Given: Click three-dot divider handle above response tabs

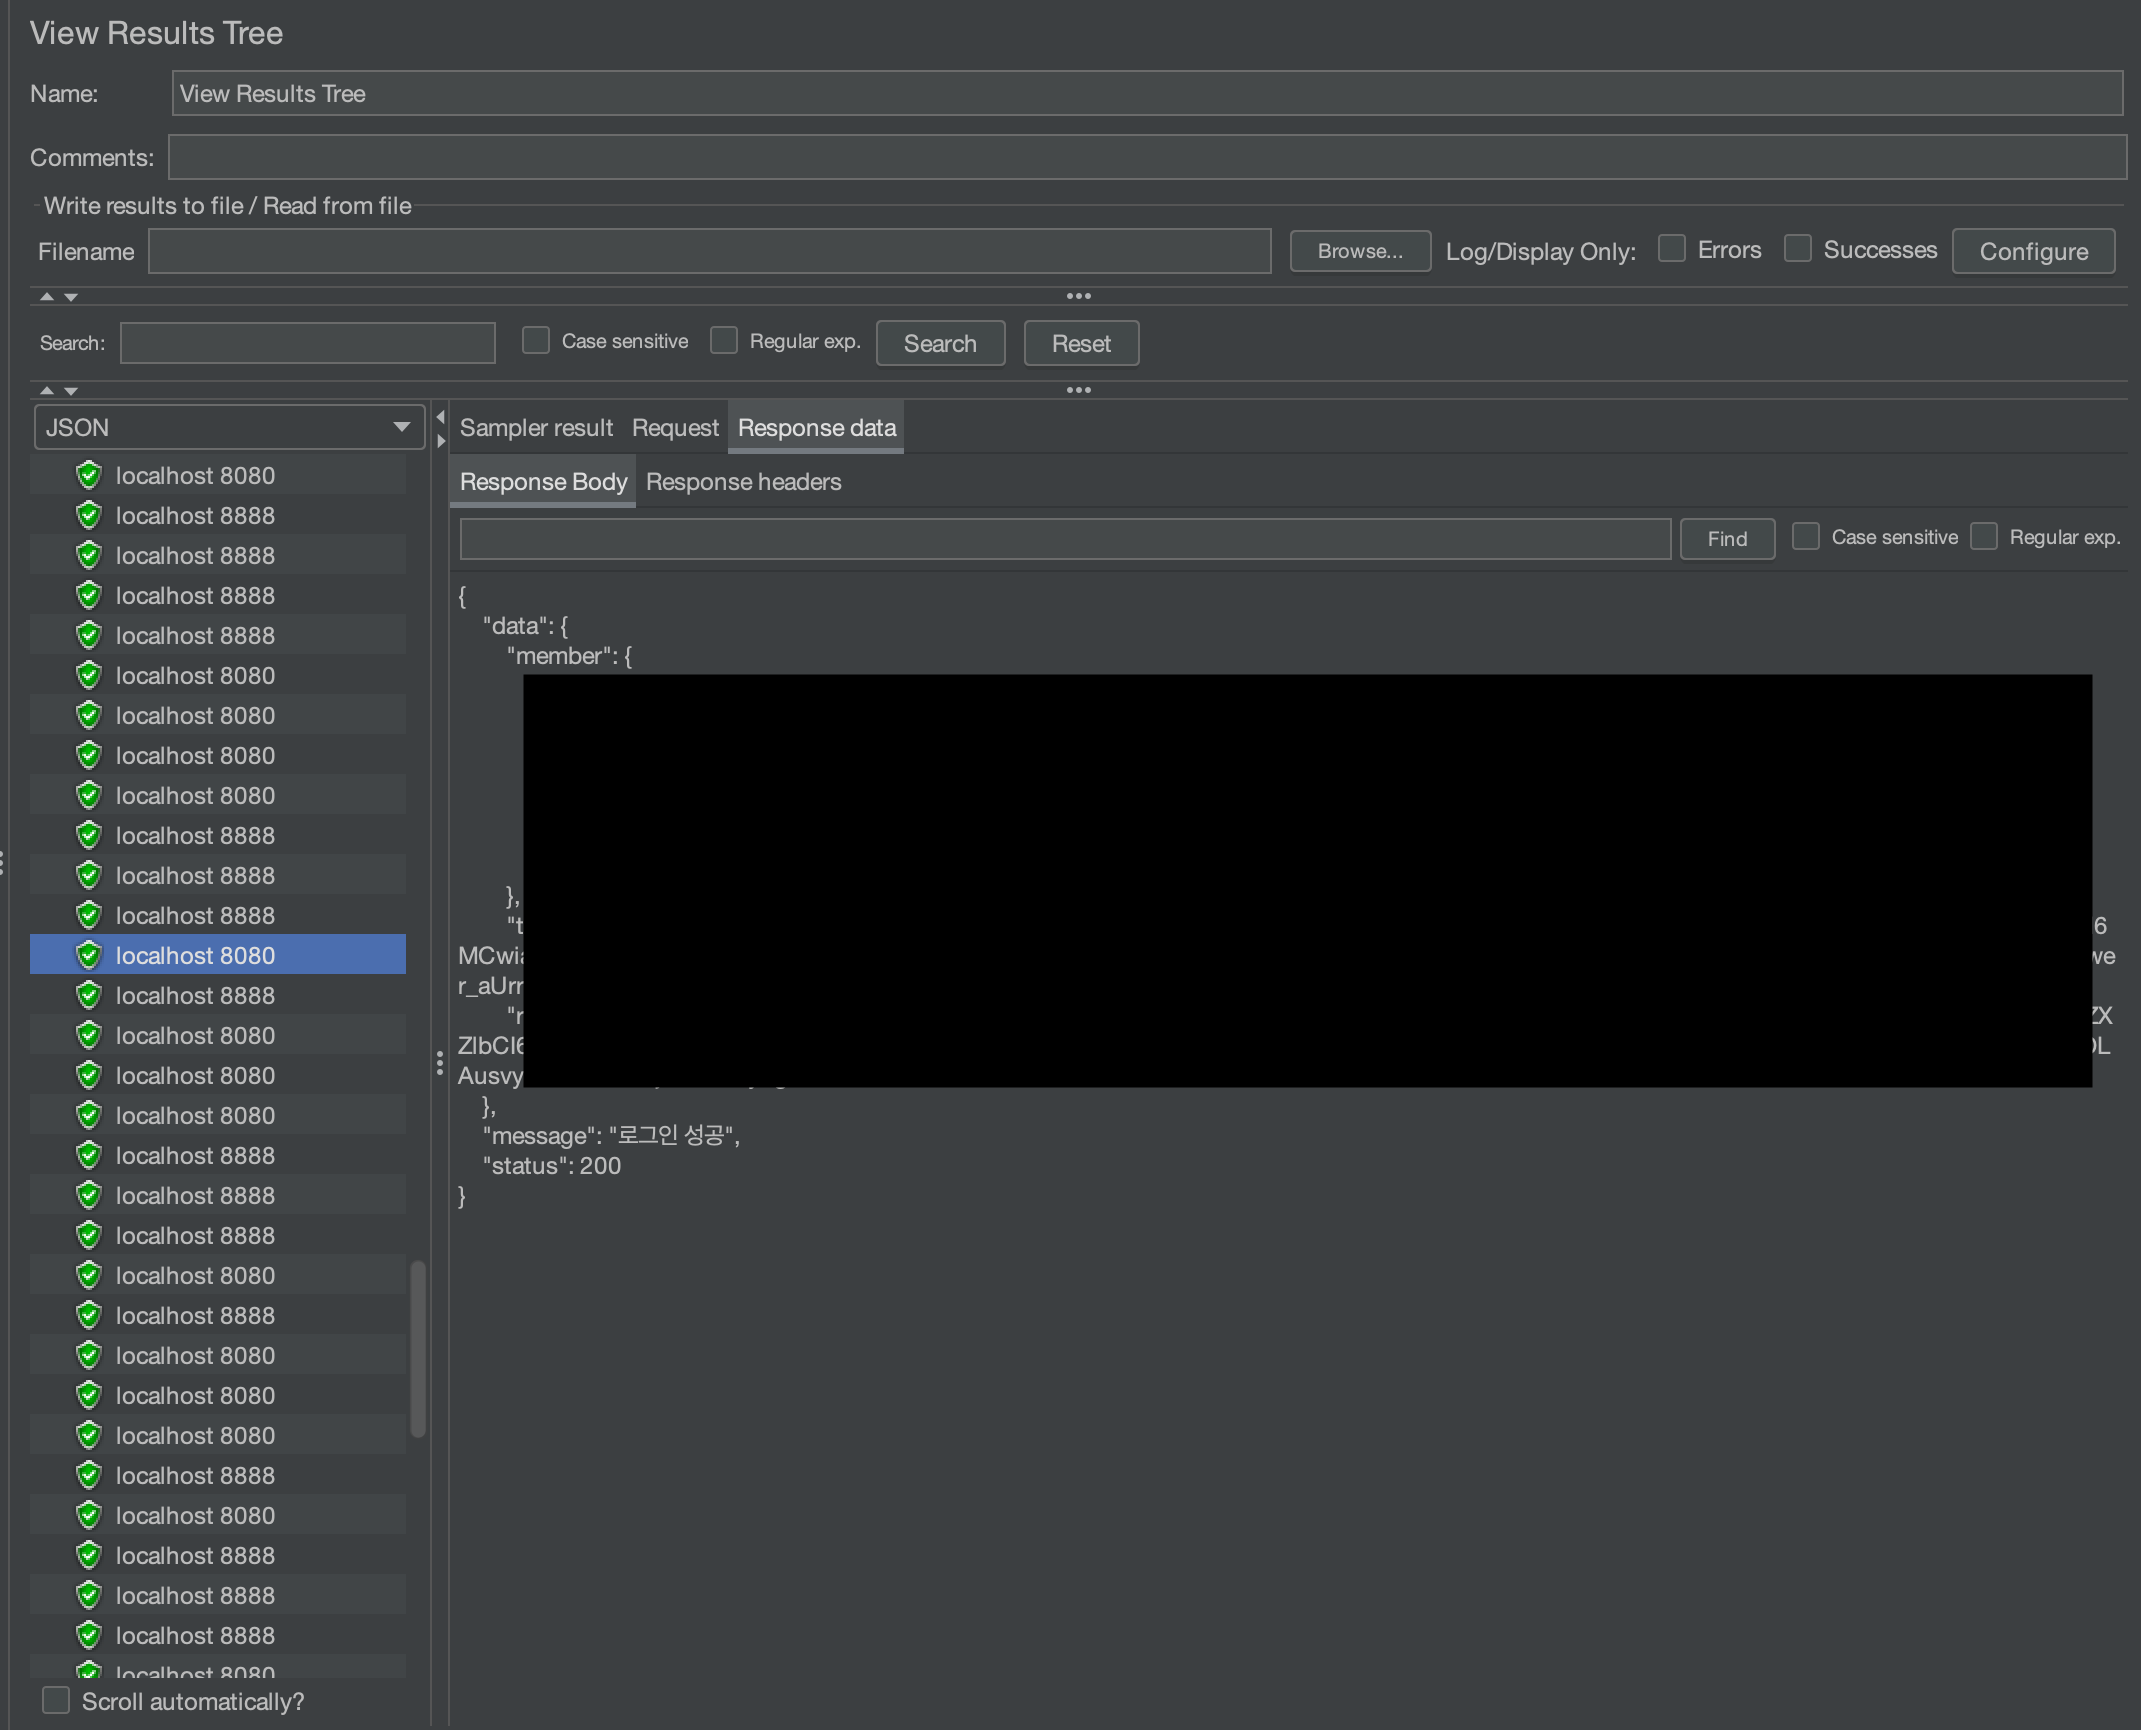Looking at the screenshot, I should coord(1078,390).
